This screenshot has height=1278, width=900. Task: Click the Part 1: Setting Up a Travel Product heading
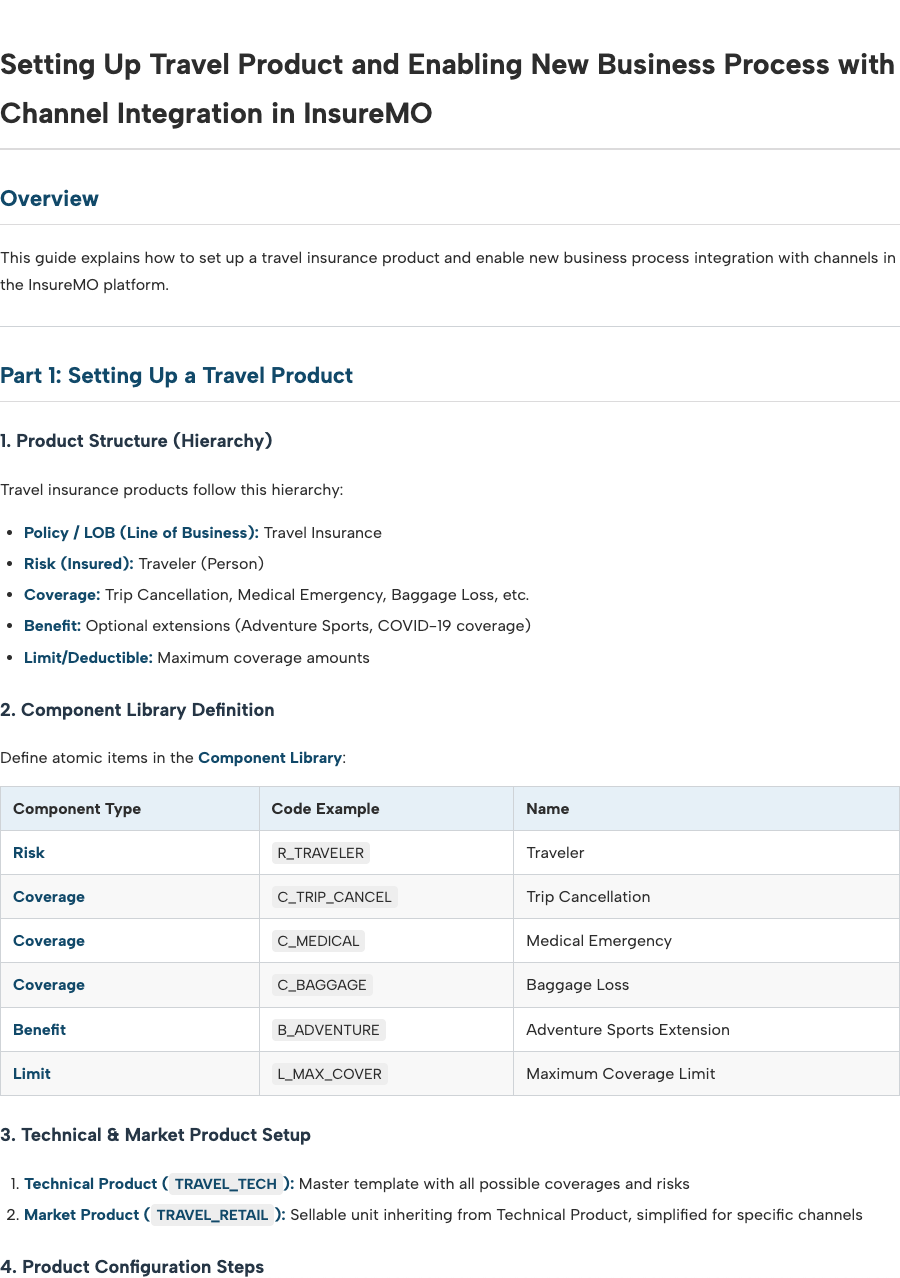pos(176,375)
